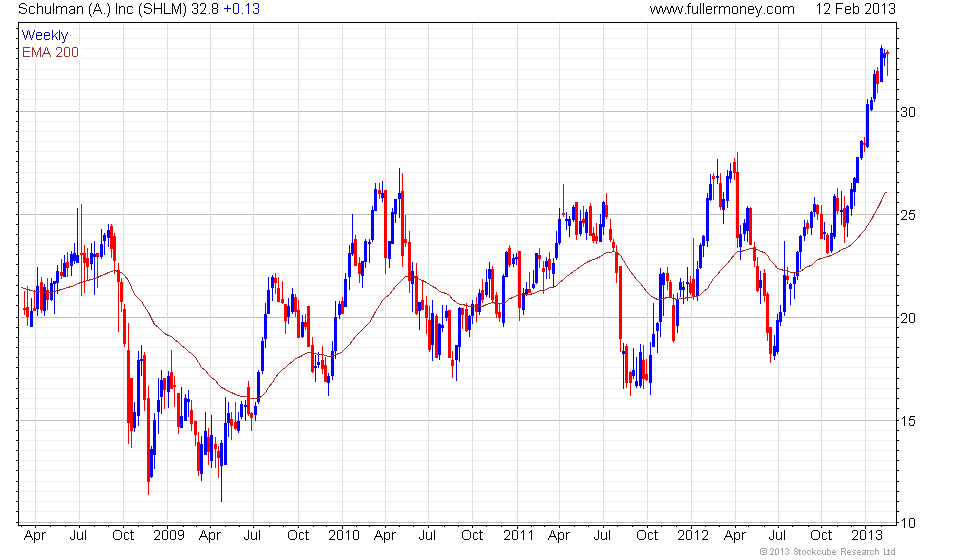
Task: Click the EMA 200 legend label
Action: (x=50, y=52)
